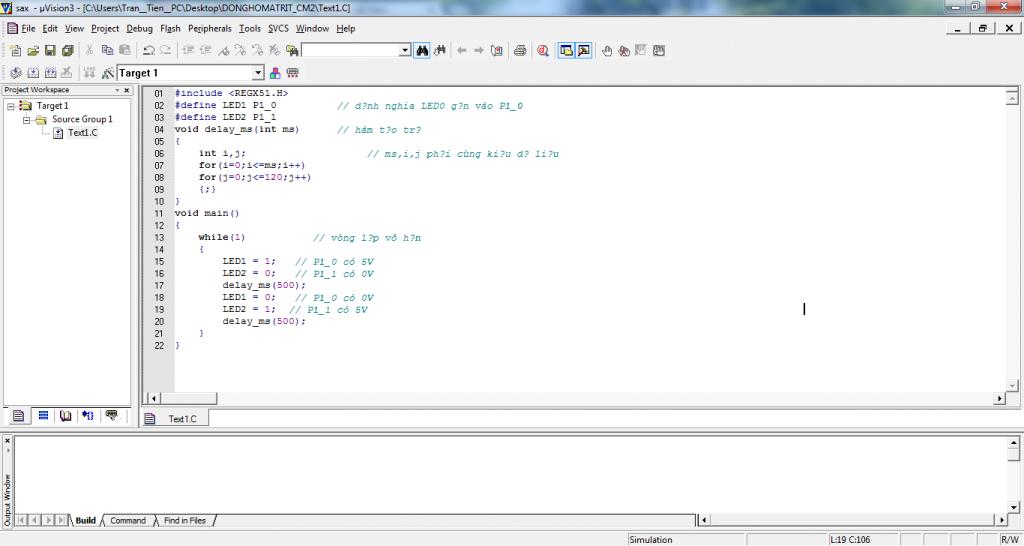Switch to the Books workspace tab
Image resolution: width=1024 pixels, height=546 pixels.
[x=65, y=415]
